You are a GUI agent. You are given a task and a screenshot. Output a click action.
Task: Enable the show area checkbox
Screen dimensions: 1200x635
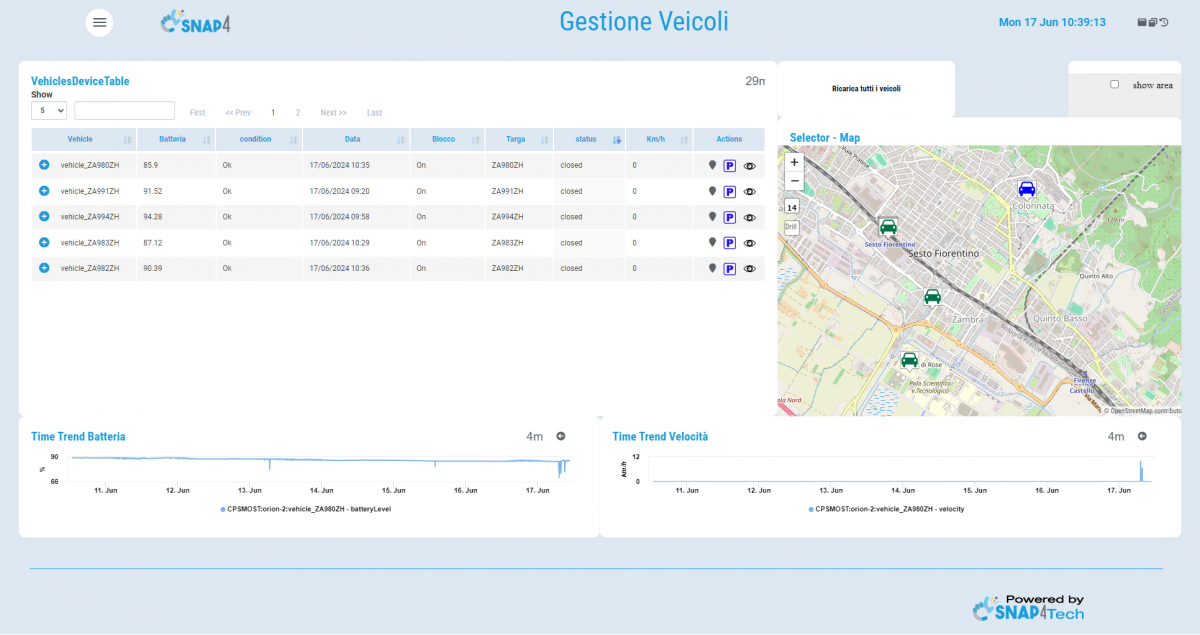(x=1114, y=85)
